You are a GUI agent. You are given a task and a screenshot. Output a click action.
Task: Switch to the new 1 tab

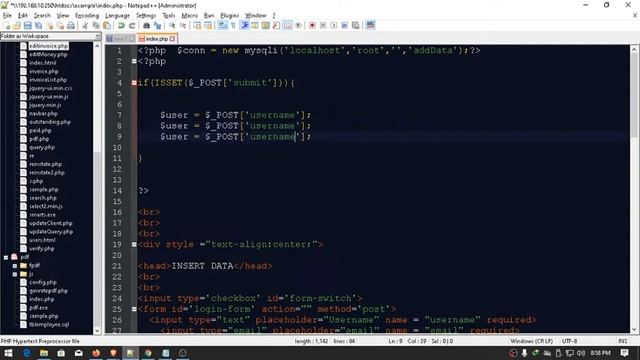(x=120, y=39)
